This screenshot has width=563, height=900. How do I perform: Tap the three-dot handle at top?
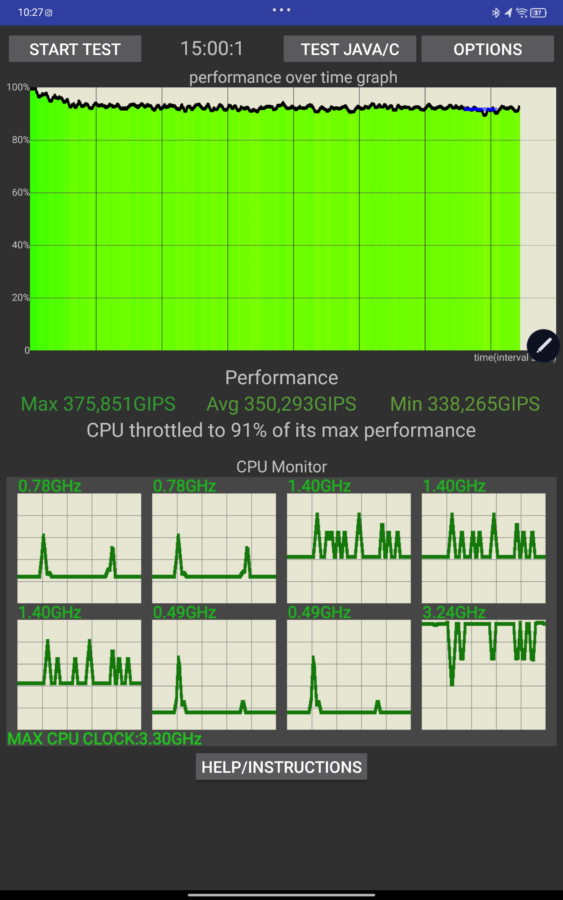click(281, 10)
